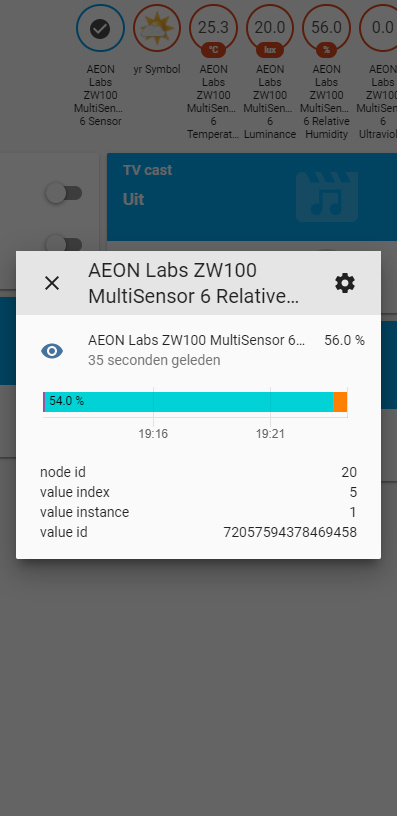
Task: Open the yr Symbol weather badge
Action: [x=157, y=29]
